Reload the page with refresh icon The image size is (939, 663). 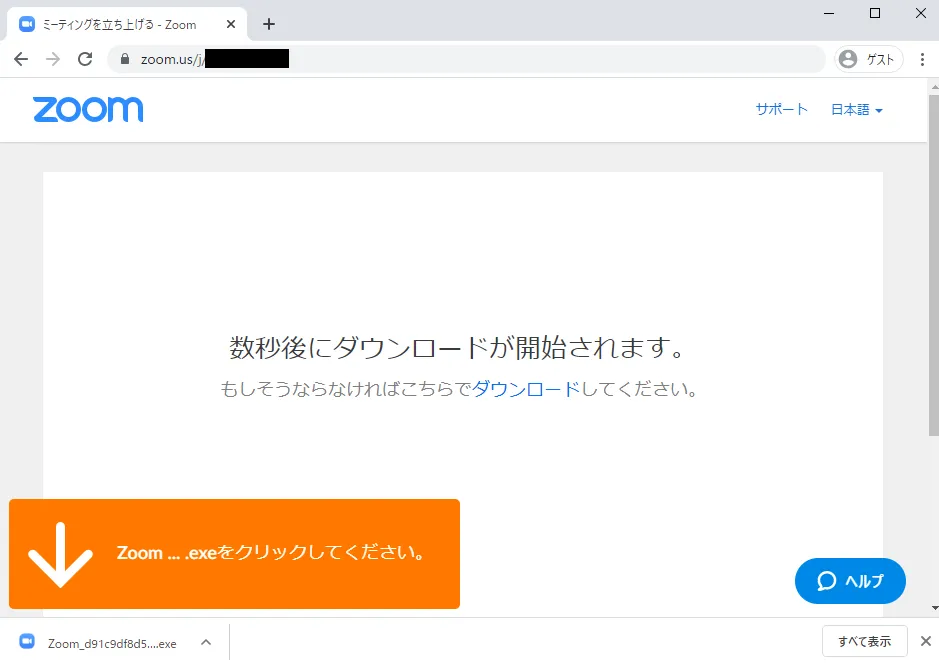[x=85, y=59]
